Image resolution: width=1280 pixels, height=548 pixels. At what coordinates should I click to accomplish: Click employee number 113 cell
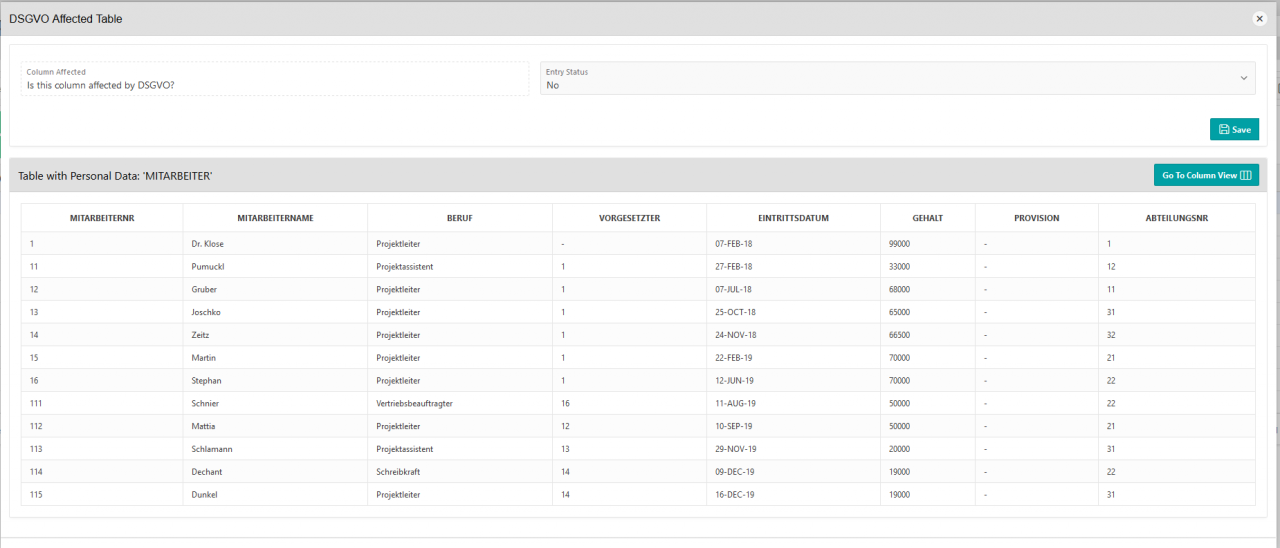pyautogui.click(x=102, y=450)
